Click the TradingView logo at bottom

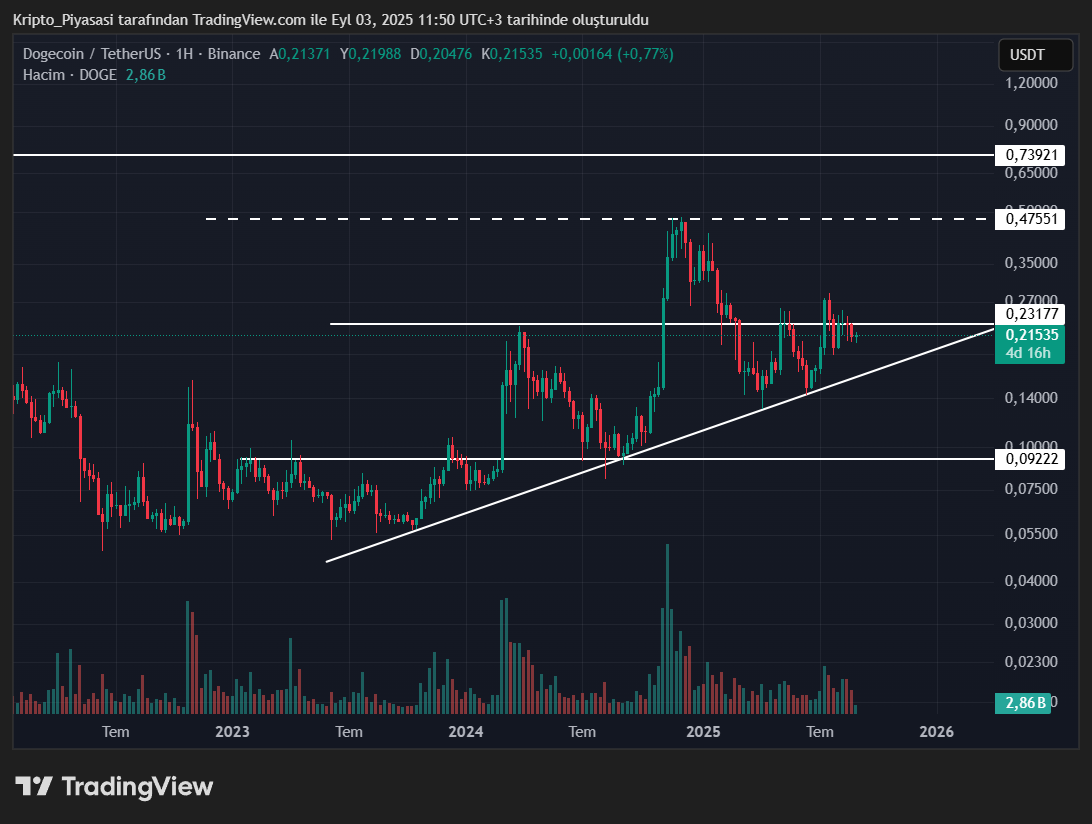(x=114, y=786)
